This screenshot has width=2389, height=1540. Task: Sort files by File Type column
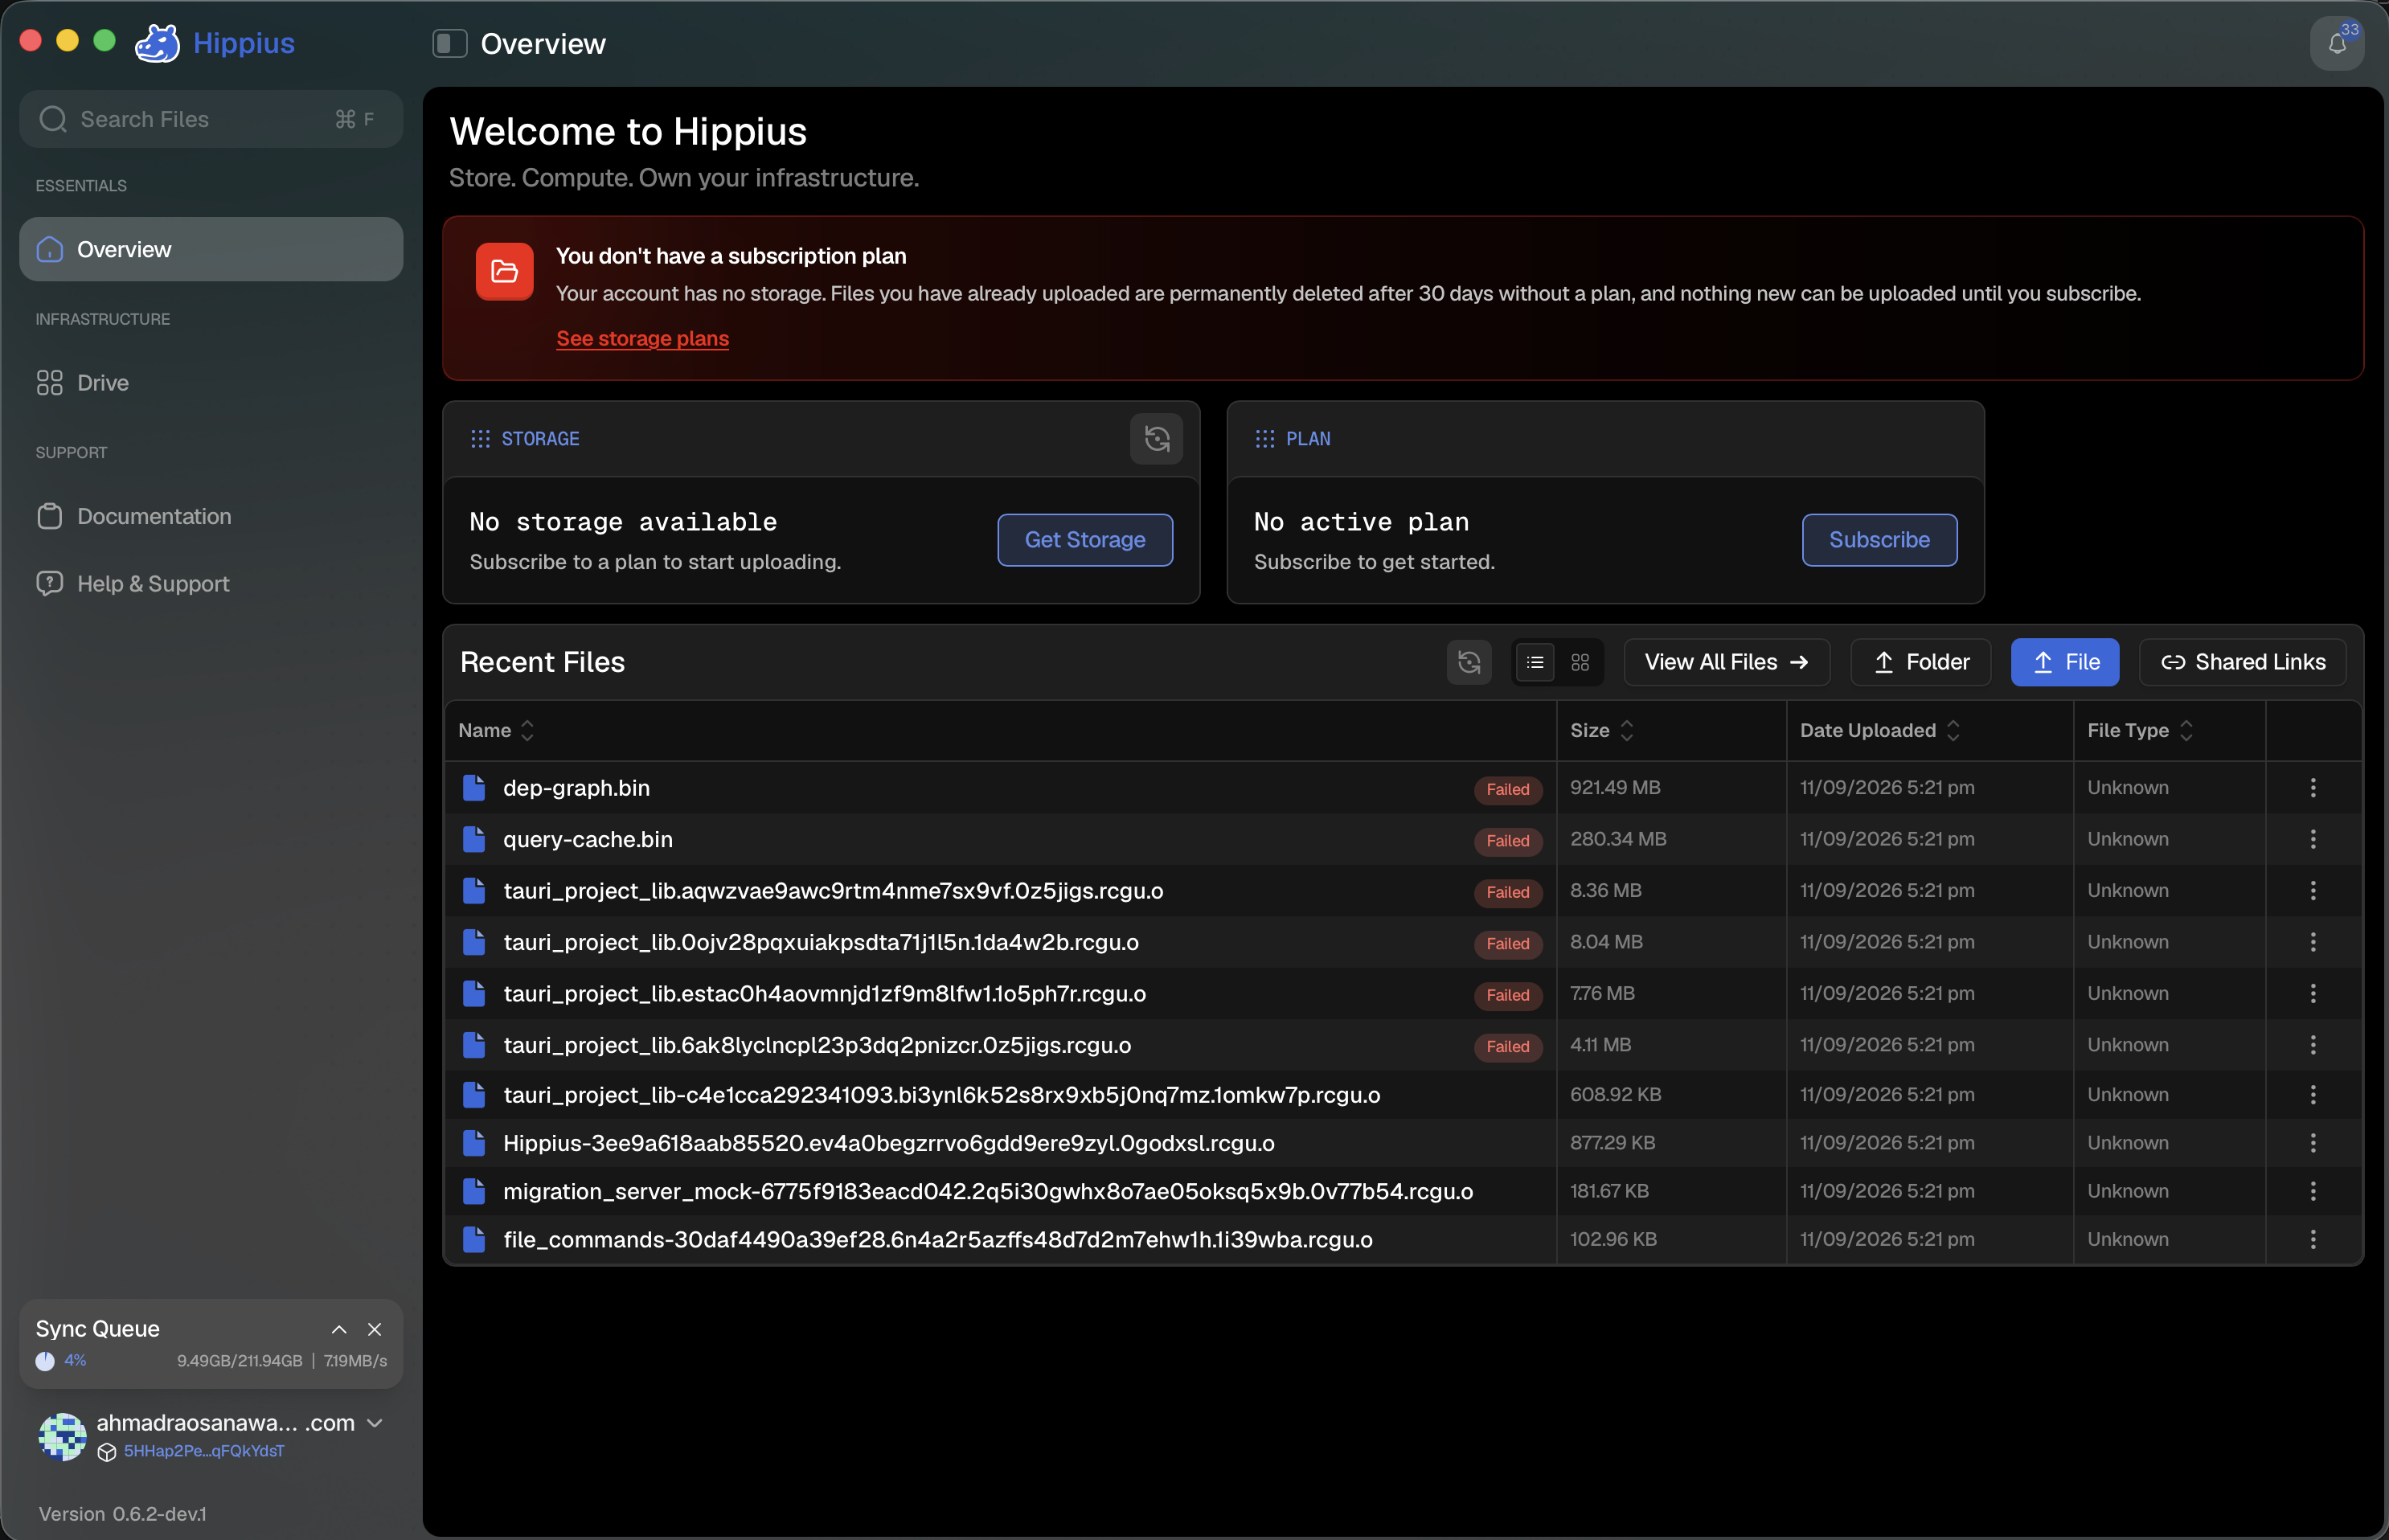point(2140,731)
